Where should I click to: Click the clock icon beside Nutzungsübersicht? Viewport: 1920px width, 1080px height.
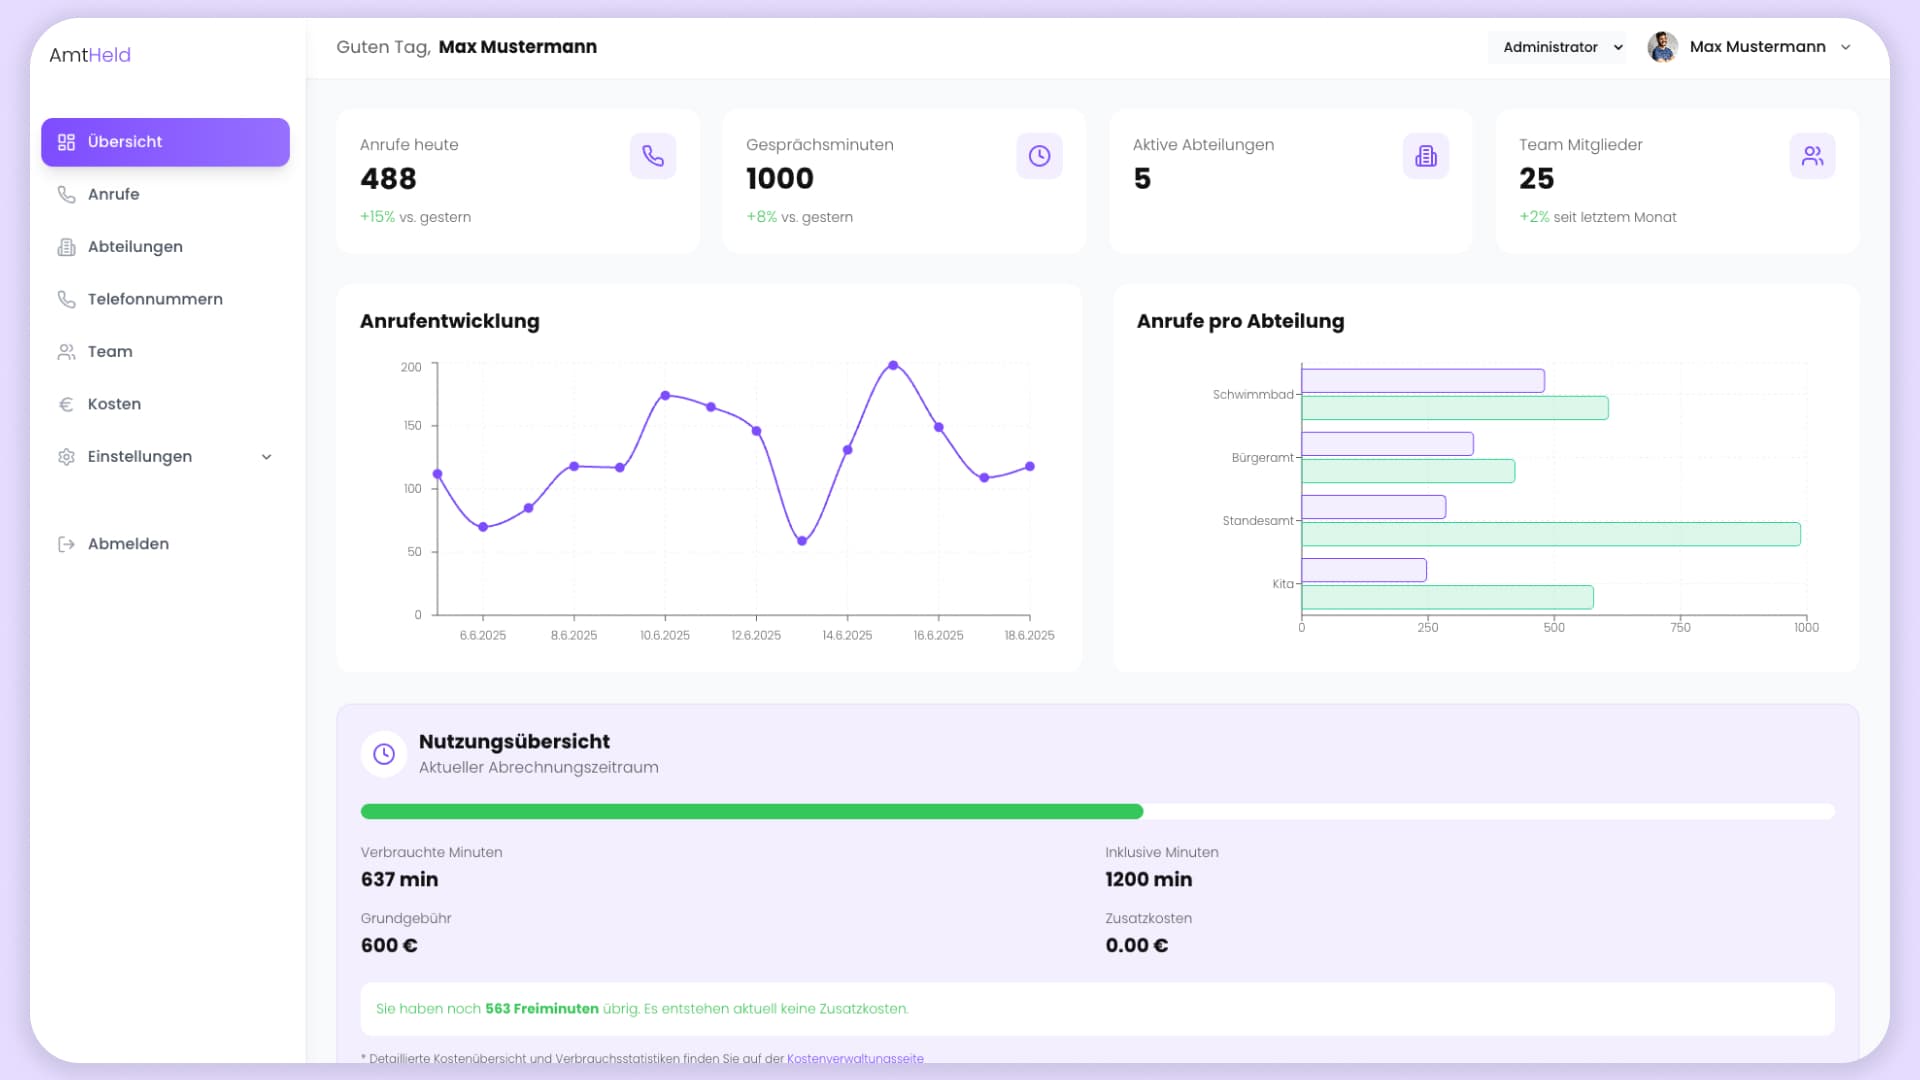384,754
